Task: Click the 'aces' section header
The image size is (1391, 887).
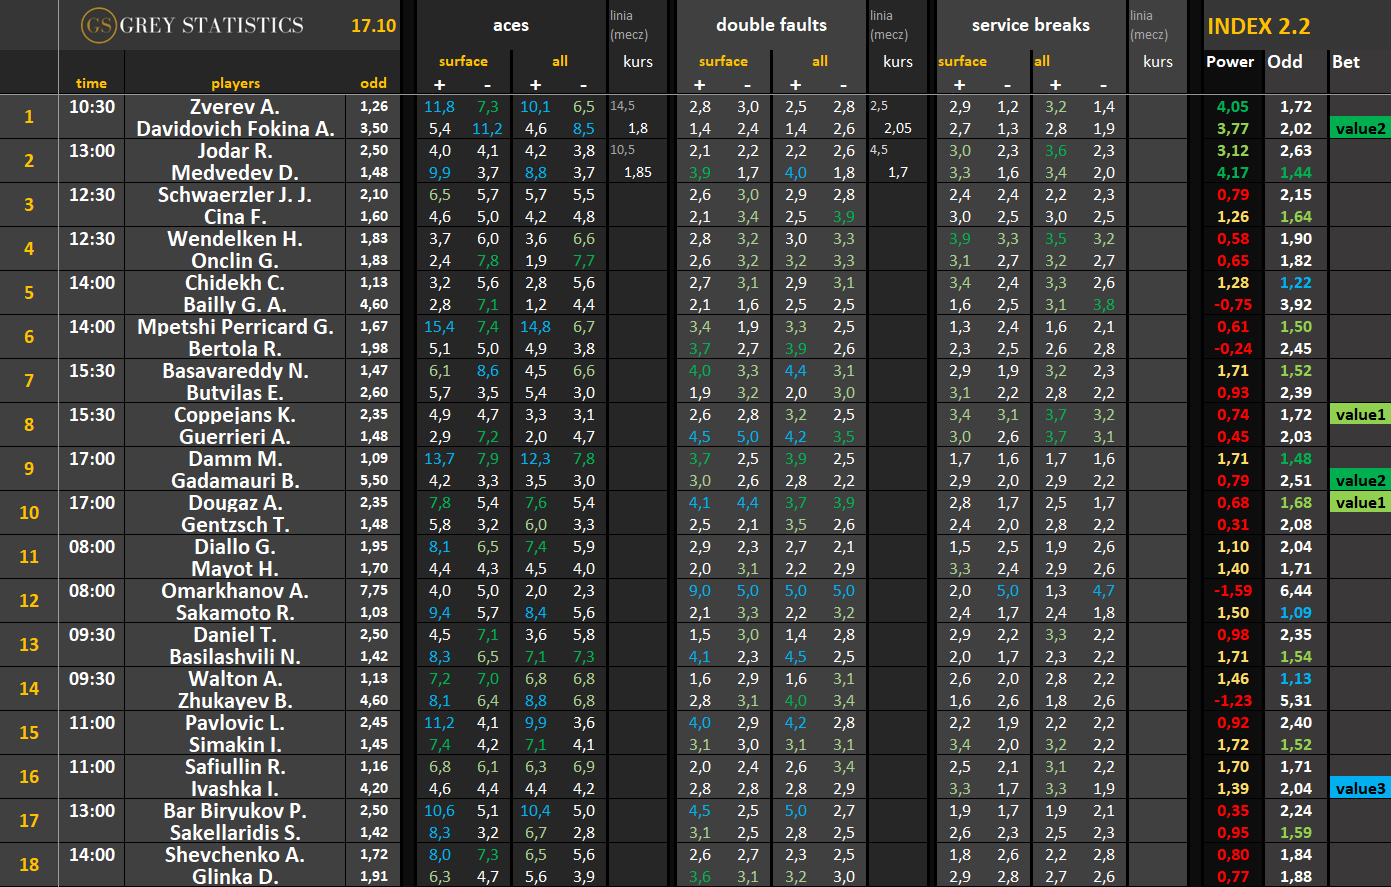Action: (x=511, y=25)
